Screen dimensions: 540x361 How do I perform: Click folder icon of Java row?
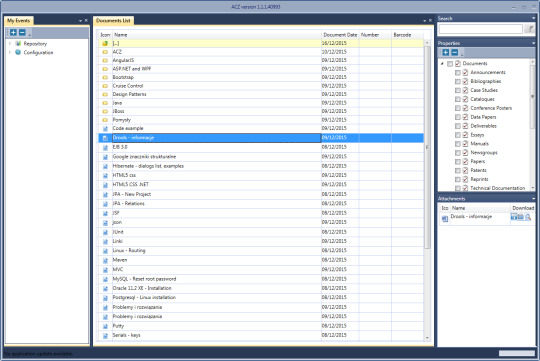point(105,103)
